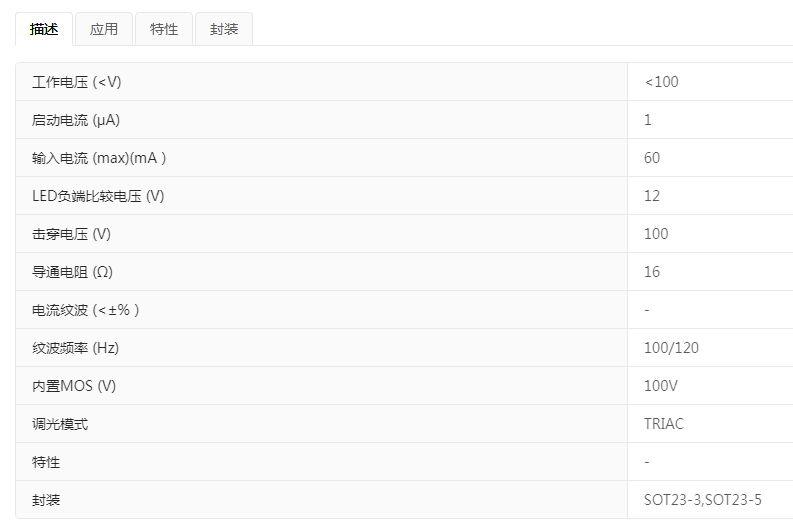Click the TRIAC value cell
The height and width of the screenshot is (522, 793).
click(x=664, y=424)
